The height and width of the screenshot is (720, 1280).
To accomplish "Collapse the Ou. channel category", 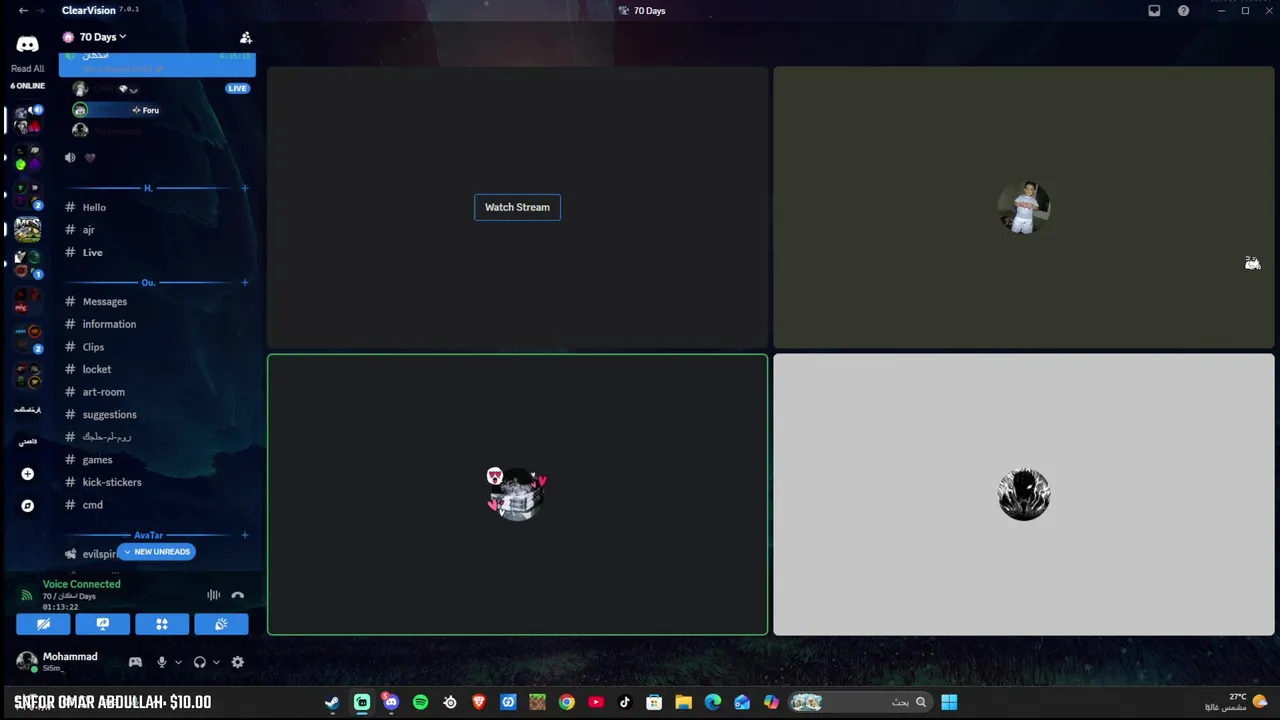I will [148, 283].
